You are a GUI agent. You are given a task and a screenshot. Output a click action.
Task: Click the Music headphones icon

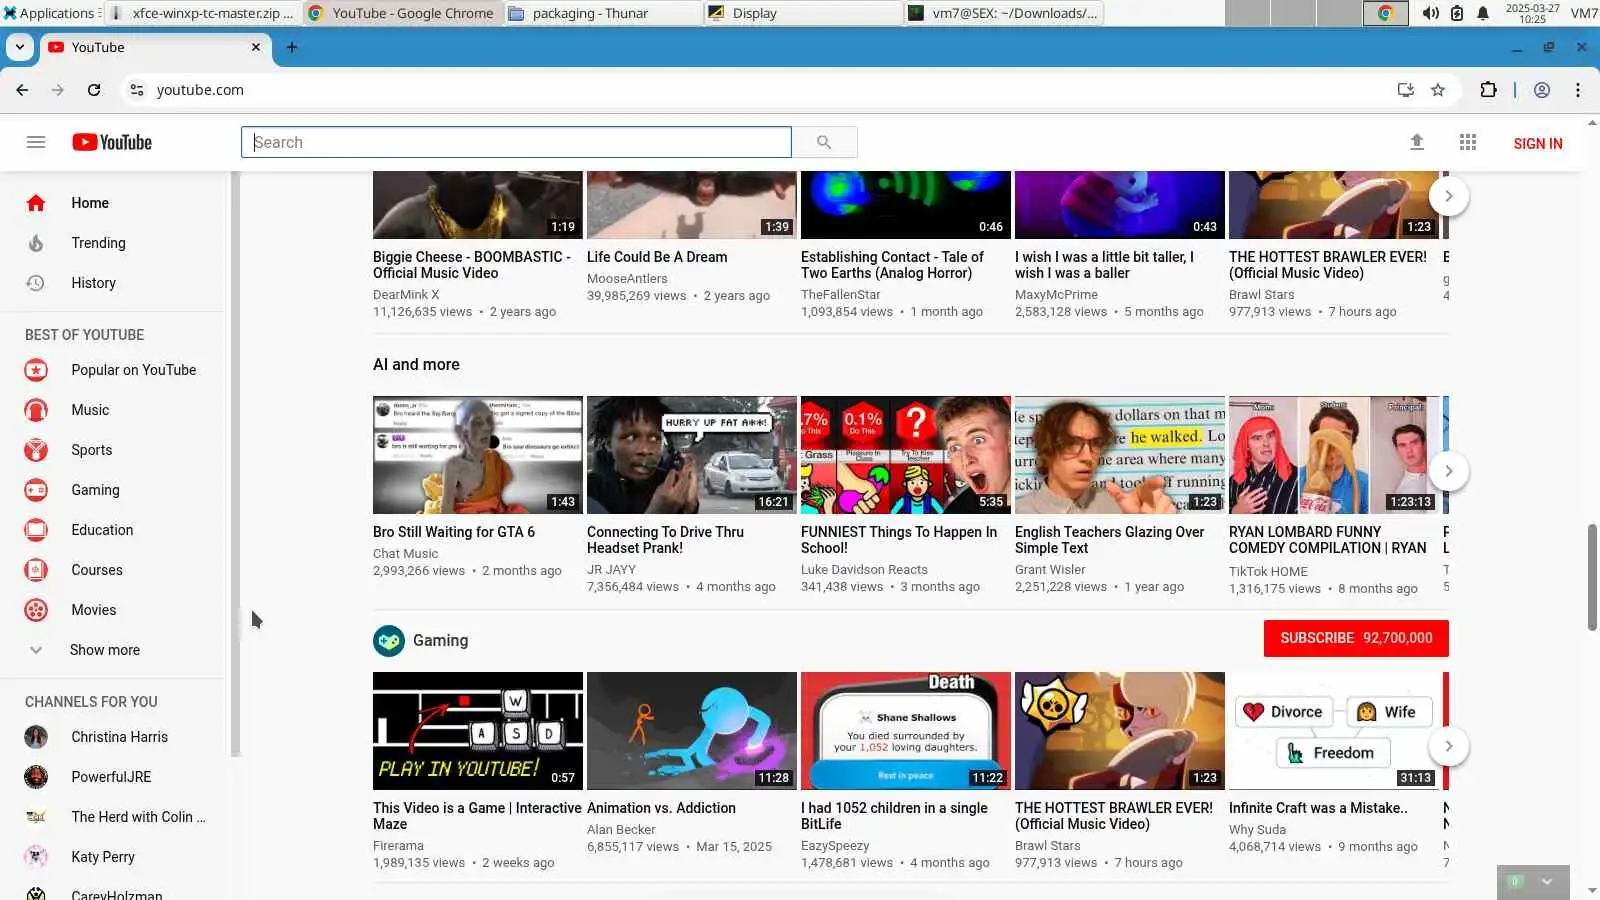(x=36, y=410)
